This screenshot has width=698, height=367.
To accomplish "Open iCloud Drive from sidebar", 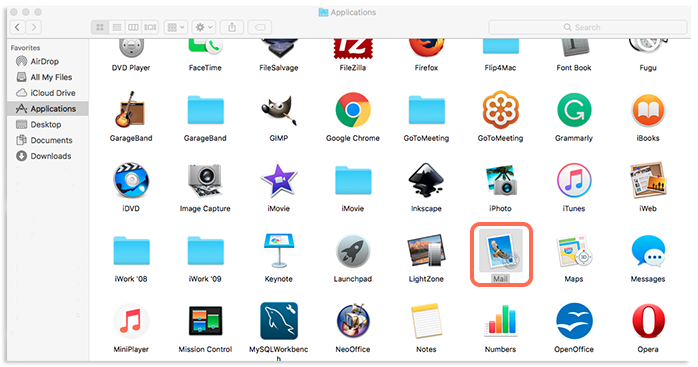I will (48, 93).
